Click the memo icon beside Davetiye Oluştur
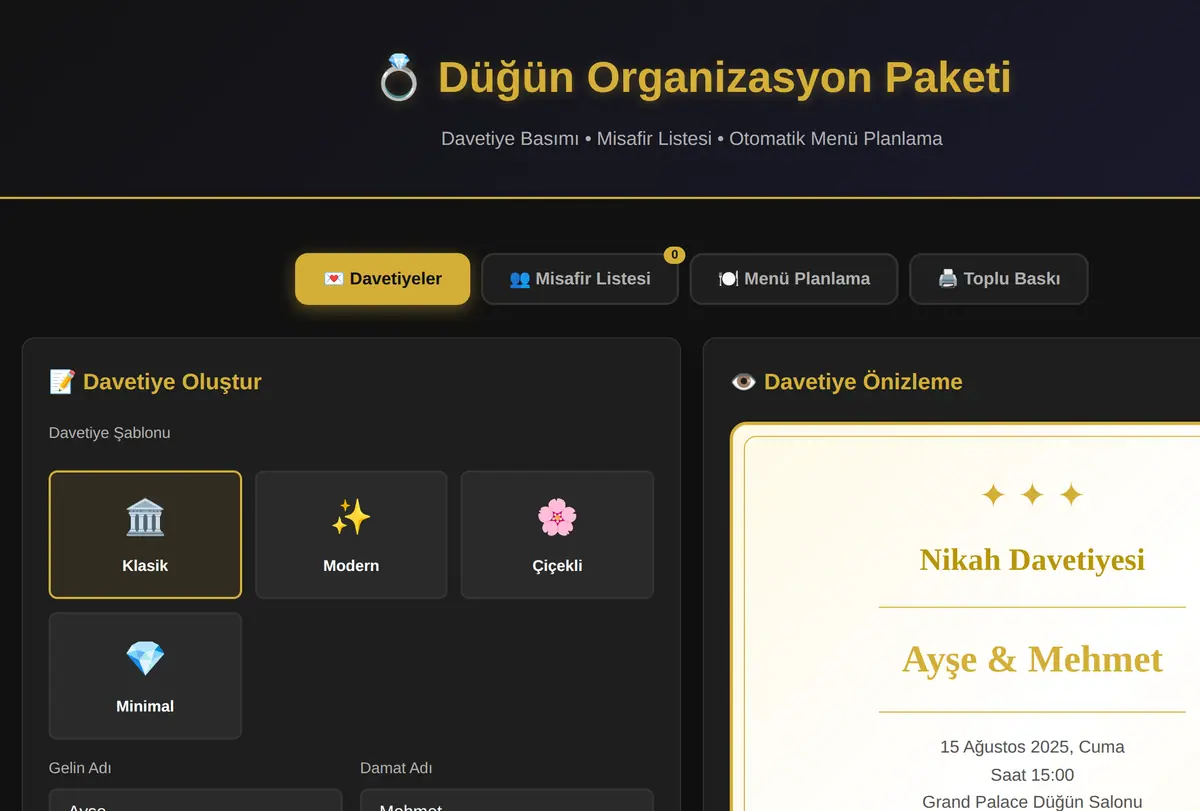The width and height of the screenshot is (1200, 811). point(62,382)
